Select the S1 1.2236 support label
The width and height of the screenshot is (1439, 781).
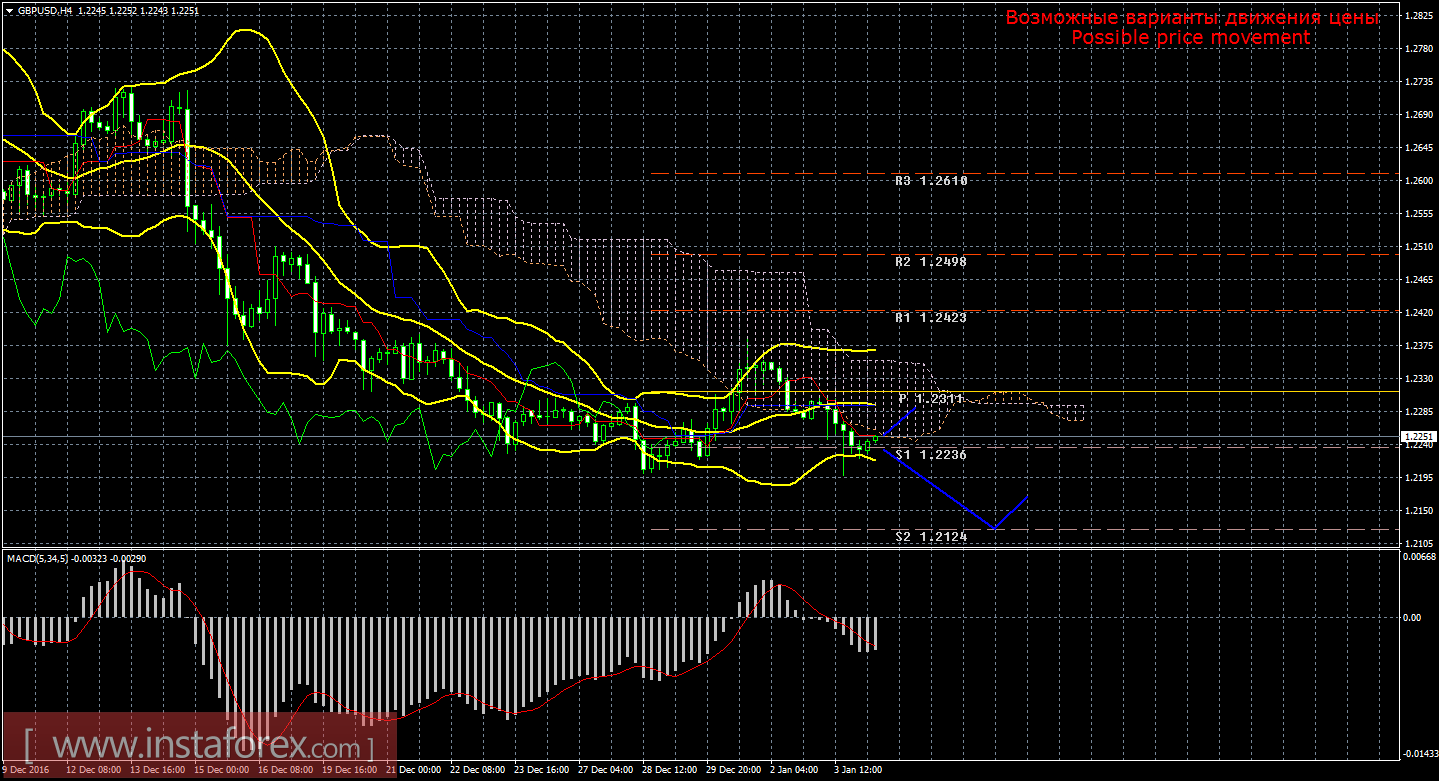tap(930, 454)
